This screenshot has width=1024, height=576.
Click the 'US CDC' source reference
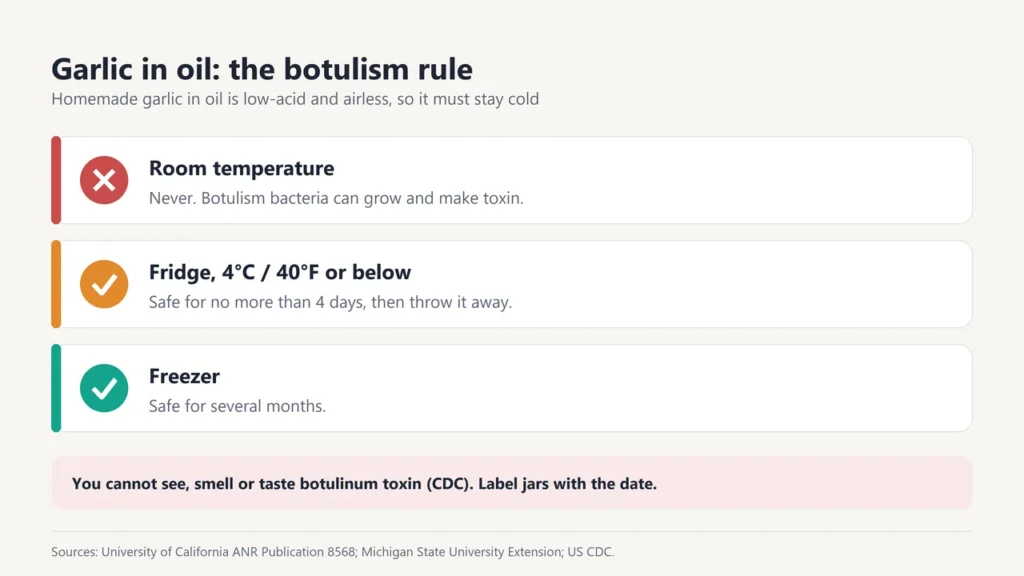pyautogui.click(x=590, y=552)
